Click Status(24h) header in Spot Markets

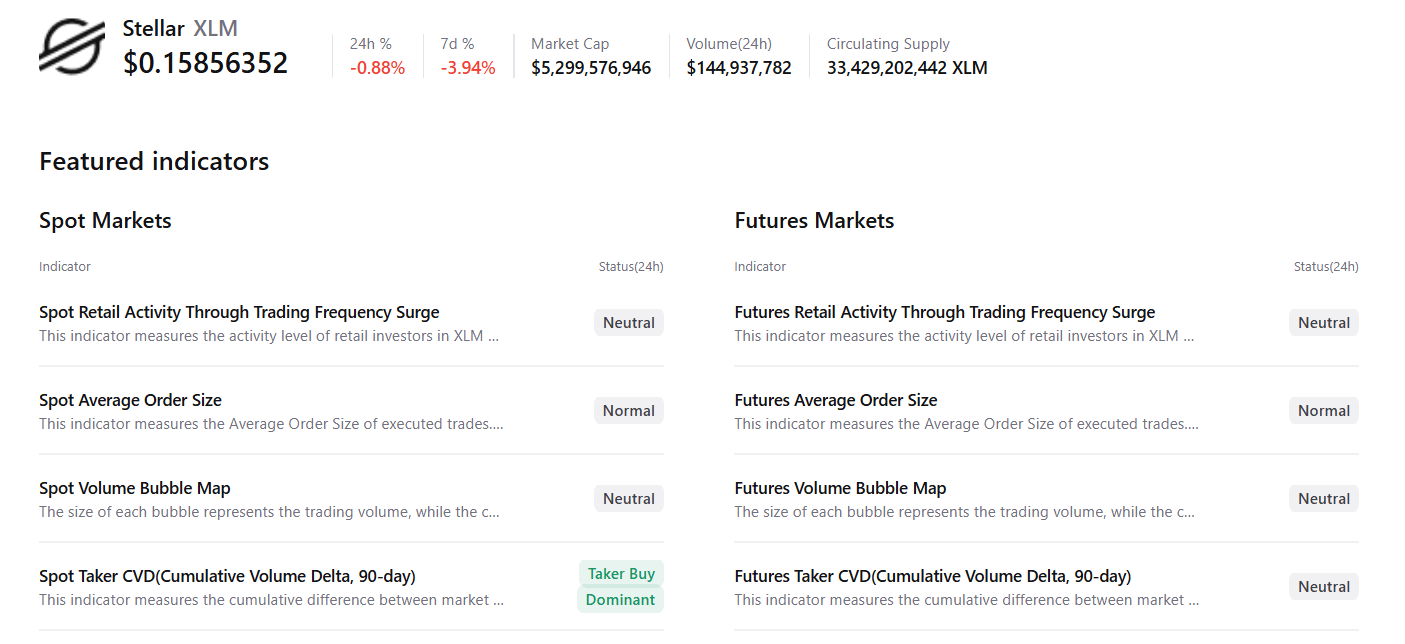coord(631,267)
